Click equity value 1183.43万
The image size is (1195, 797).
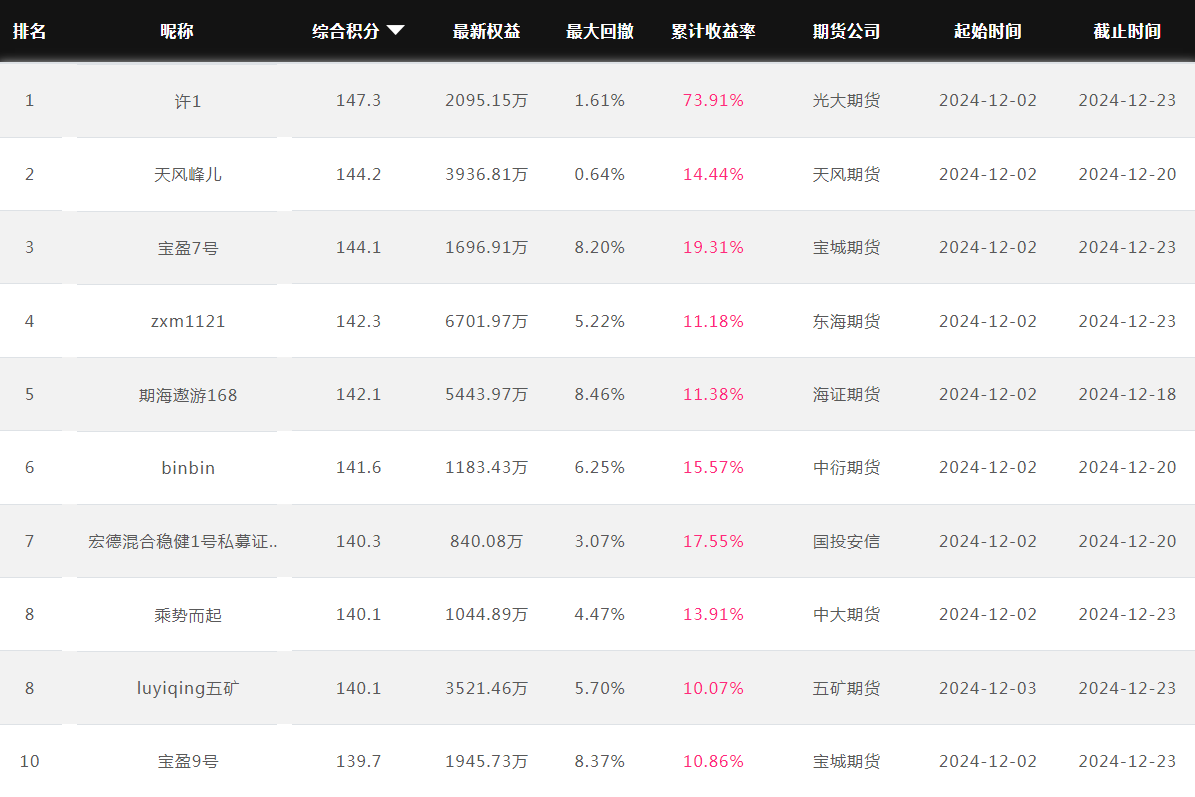(x=486, y=468)
